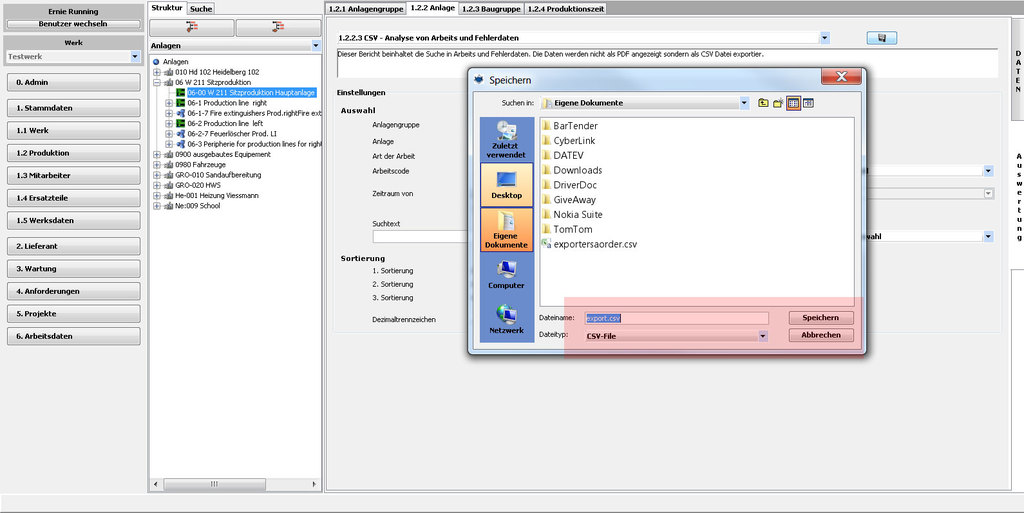
Task: Select the Computer location icon
Action: [506, 274]
